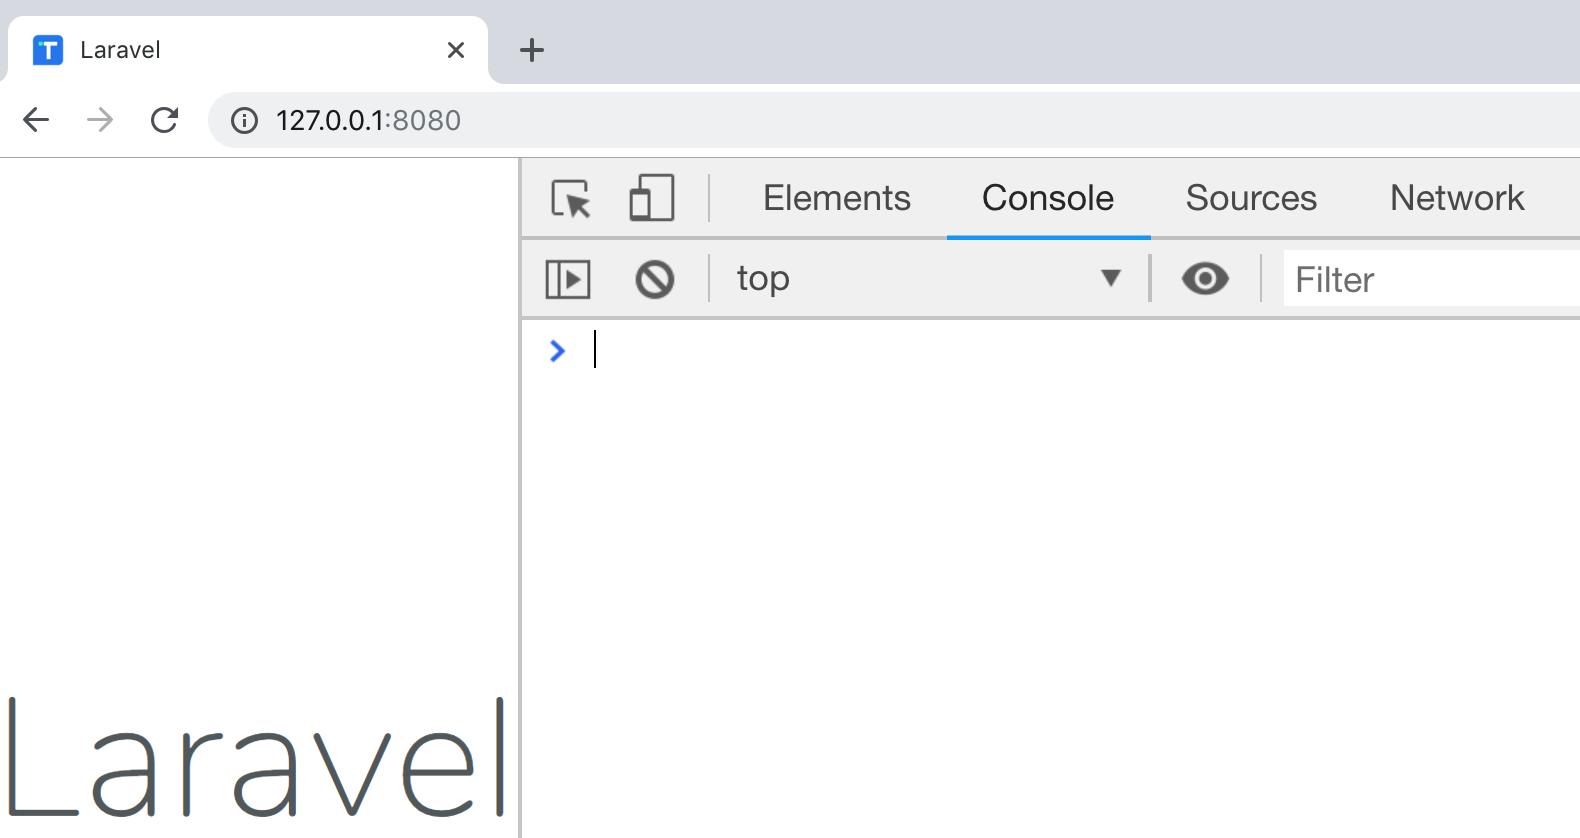Select the Console tab
The height and width of the screenshot is (838, 1580).
point(1048,198)
